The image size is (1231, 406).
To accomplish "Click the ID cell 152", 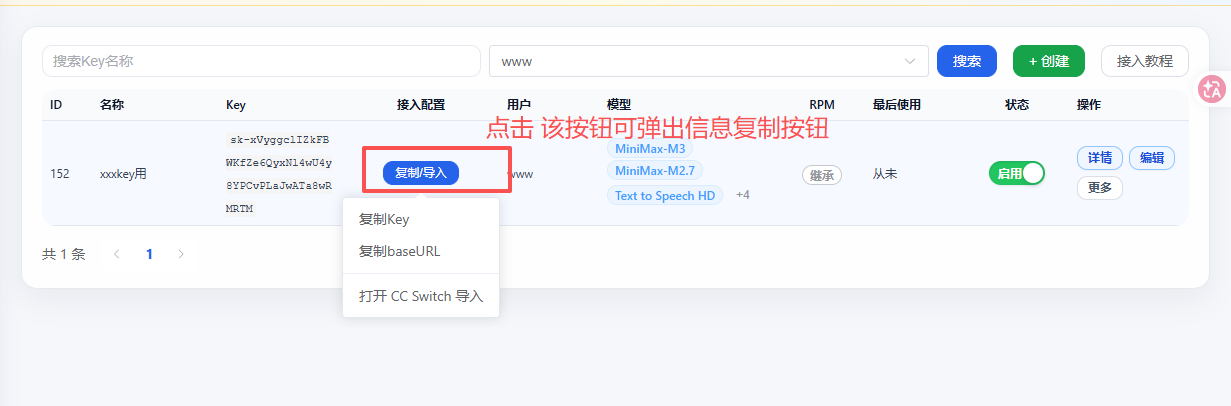I will tap(60, 174).
